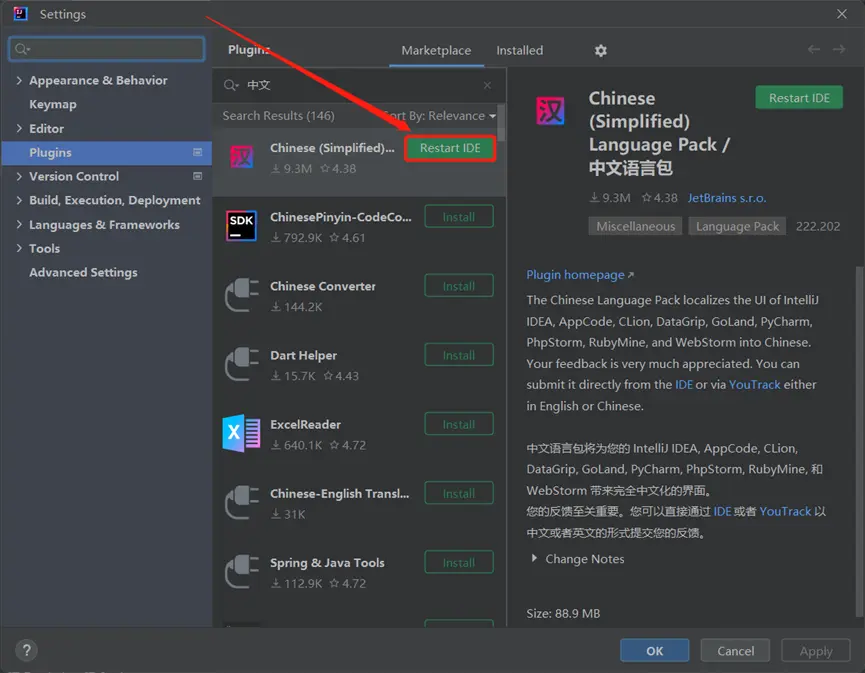
Task: Install Spring & Java Tools plugin
Action: click(459, 563)
